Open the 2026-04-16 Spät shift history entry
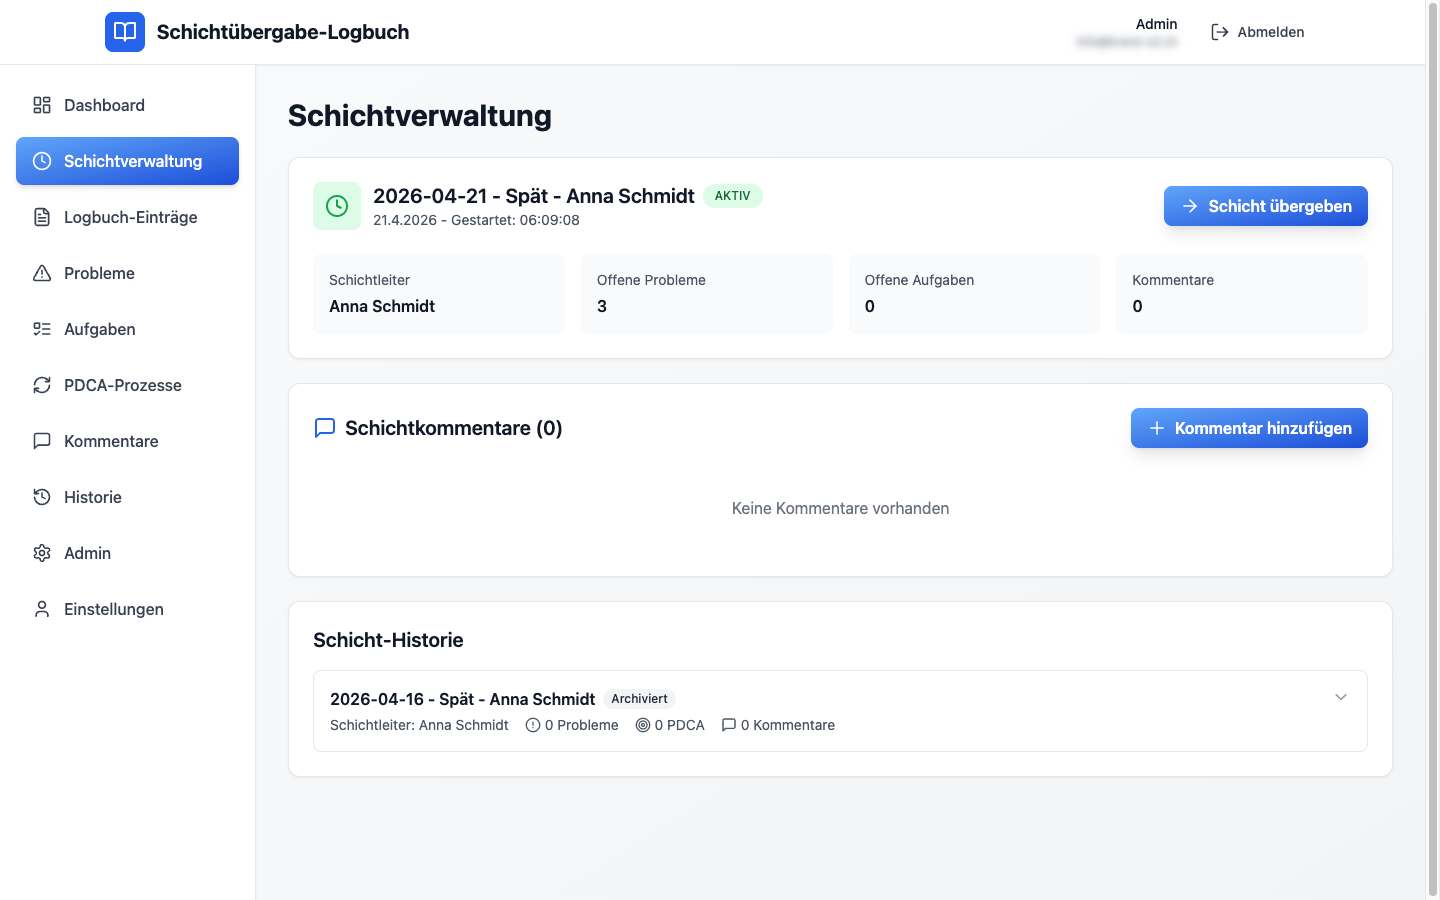The width and height of the screenshot is (1440, 900). [x=462, y=699]
